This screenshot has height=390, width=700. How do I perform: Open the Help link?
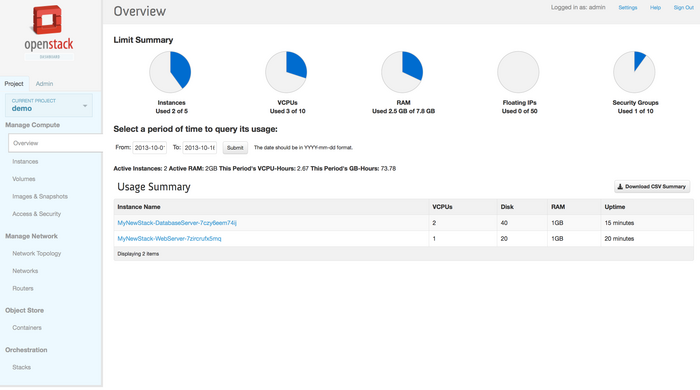pyautogui.click(x=655, y=8)
